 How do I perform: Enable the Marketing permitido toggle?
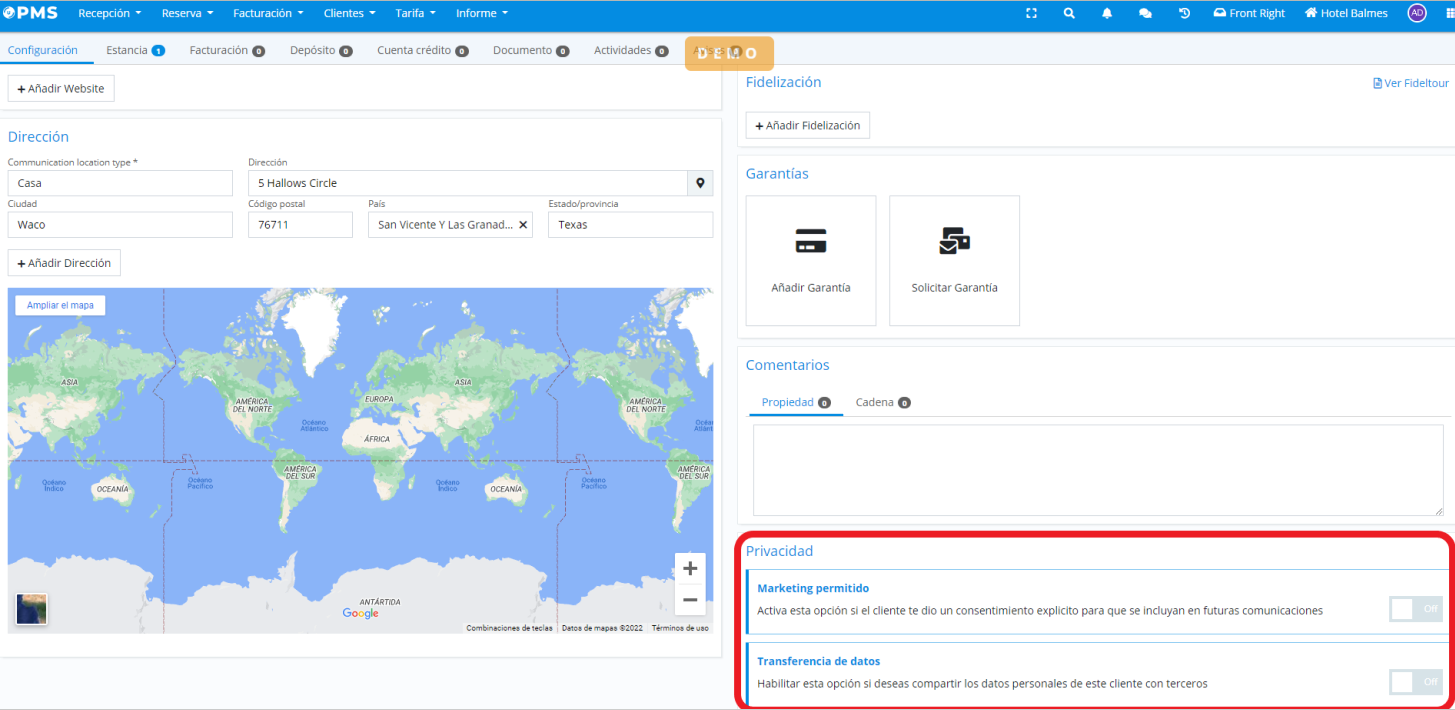1415,609
